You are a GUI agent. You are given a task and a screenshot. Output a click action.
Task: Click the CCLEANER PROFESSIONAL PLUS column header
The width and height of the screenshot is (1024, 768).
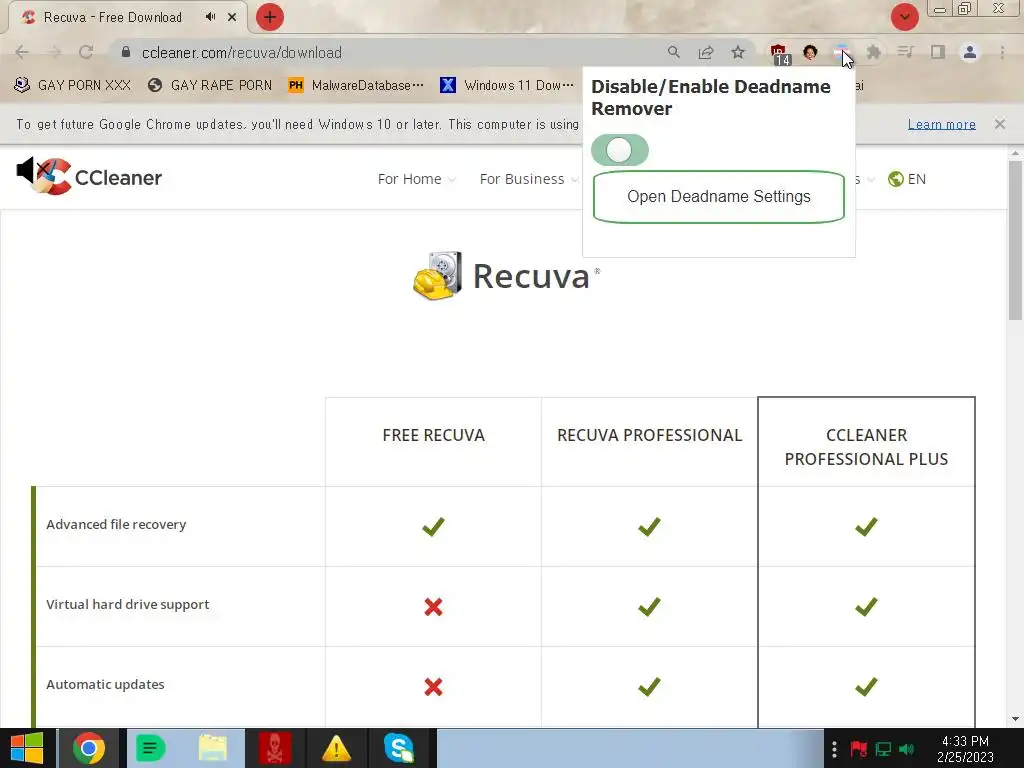tap(866, 447)
